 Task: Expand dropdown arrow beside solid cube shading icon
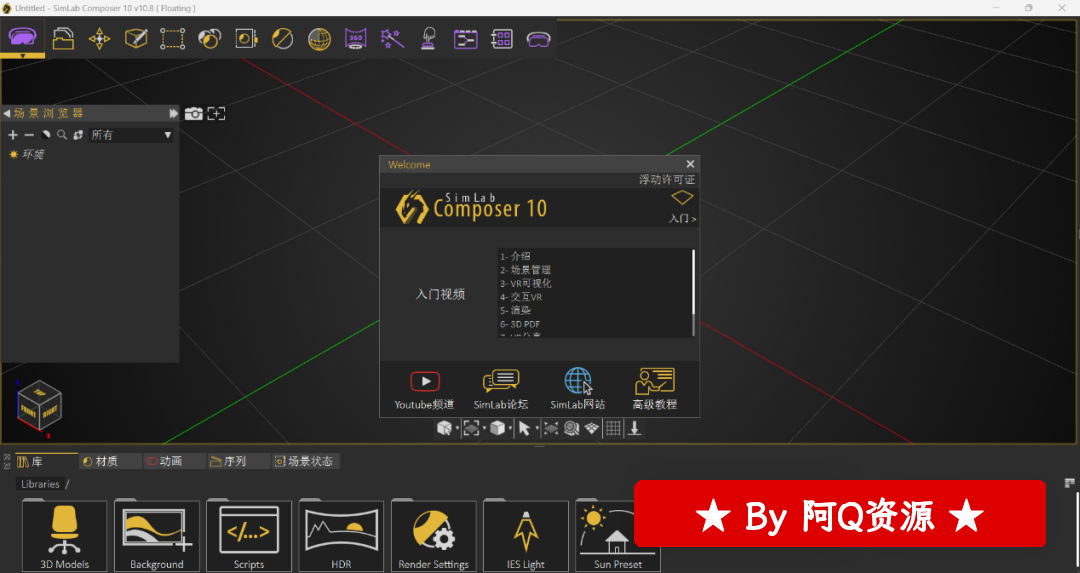(510, 429)
